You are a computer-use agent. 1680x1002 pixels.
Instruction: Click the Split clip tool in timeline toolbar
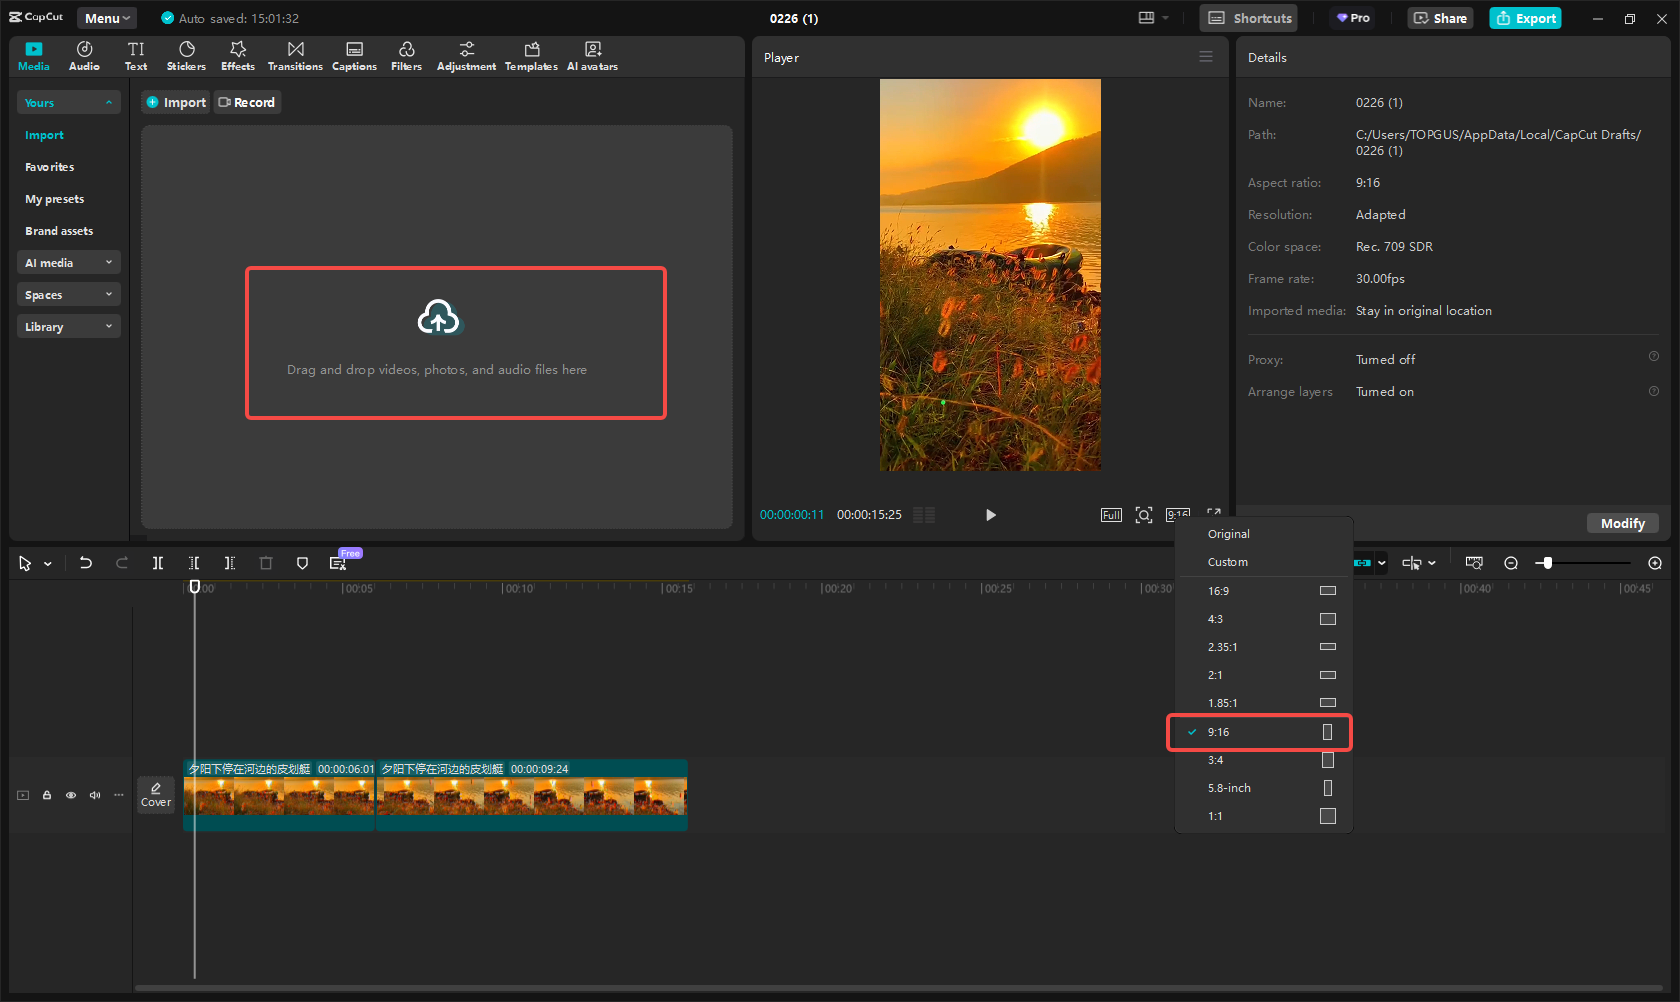158,563
